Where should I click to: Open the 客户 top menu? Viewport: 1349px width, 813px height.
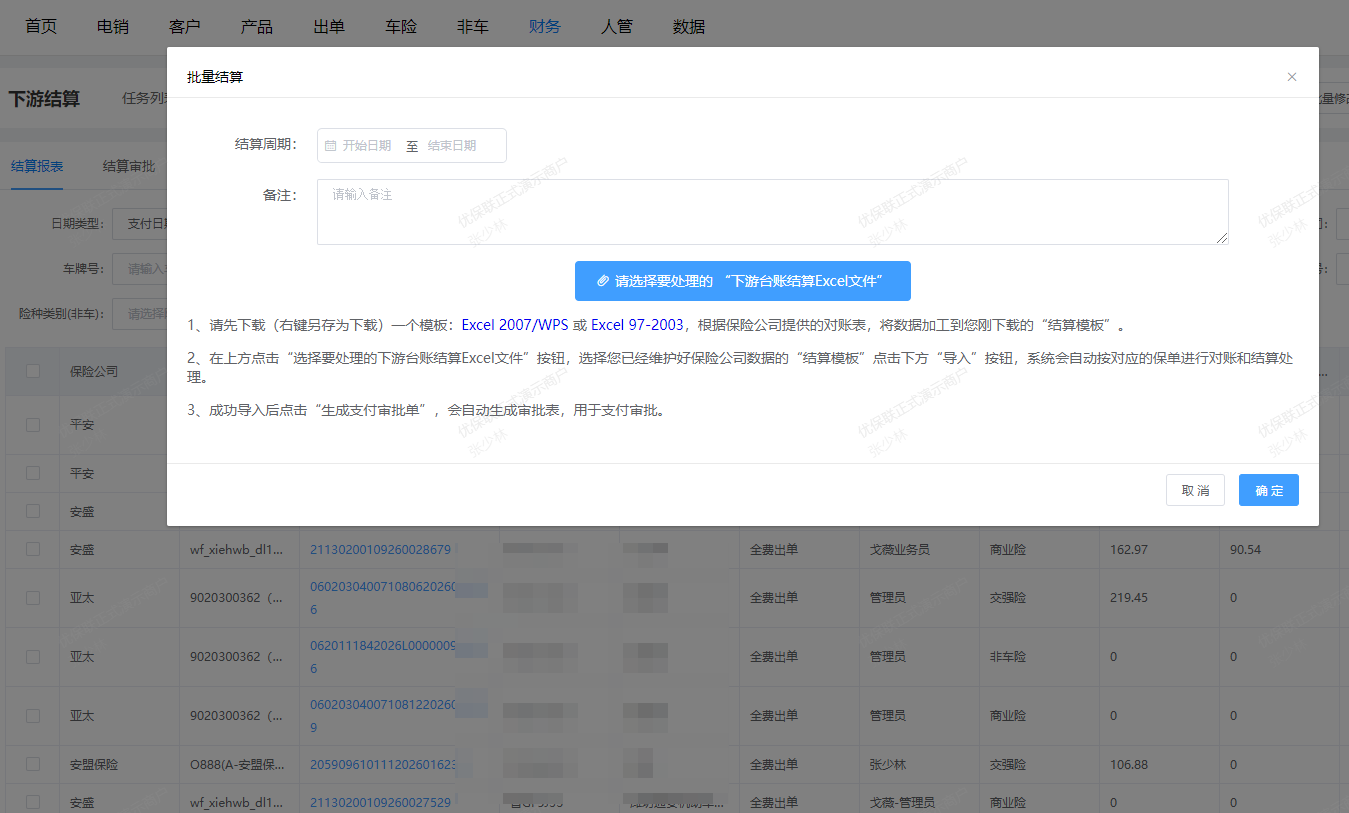click(185, 27)
